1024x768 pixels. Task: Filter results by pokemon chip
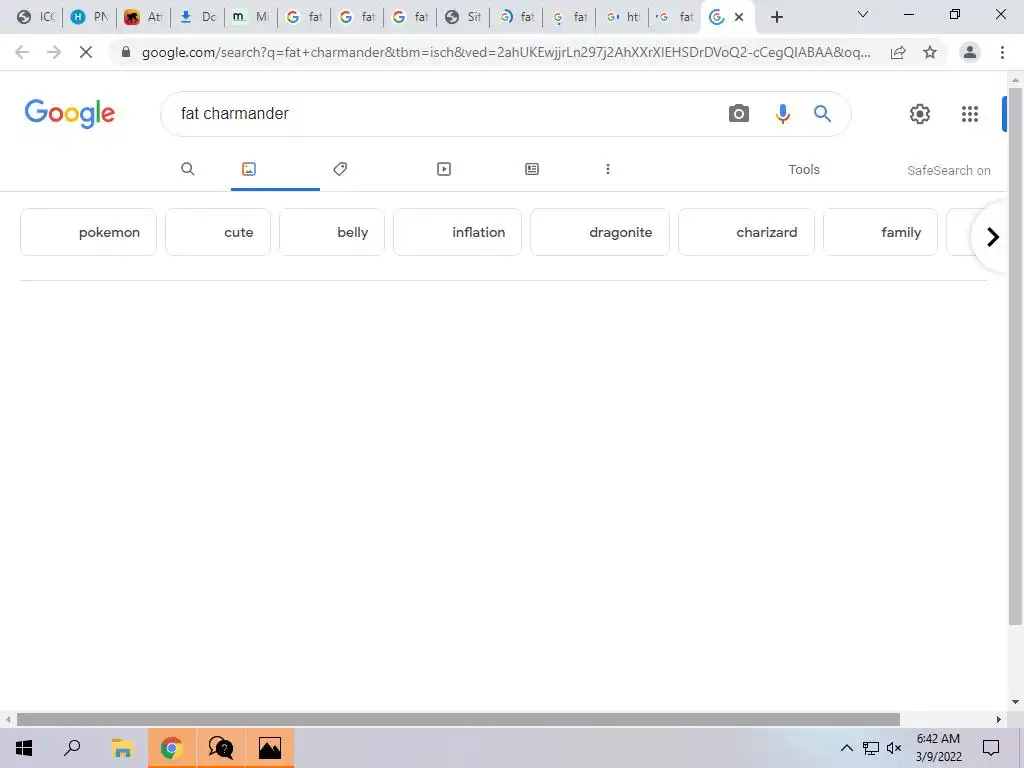point(88,232)
